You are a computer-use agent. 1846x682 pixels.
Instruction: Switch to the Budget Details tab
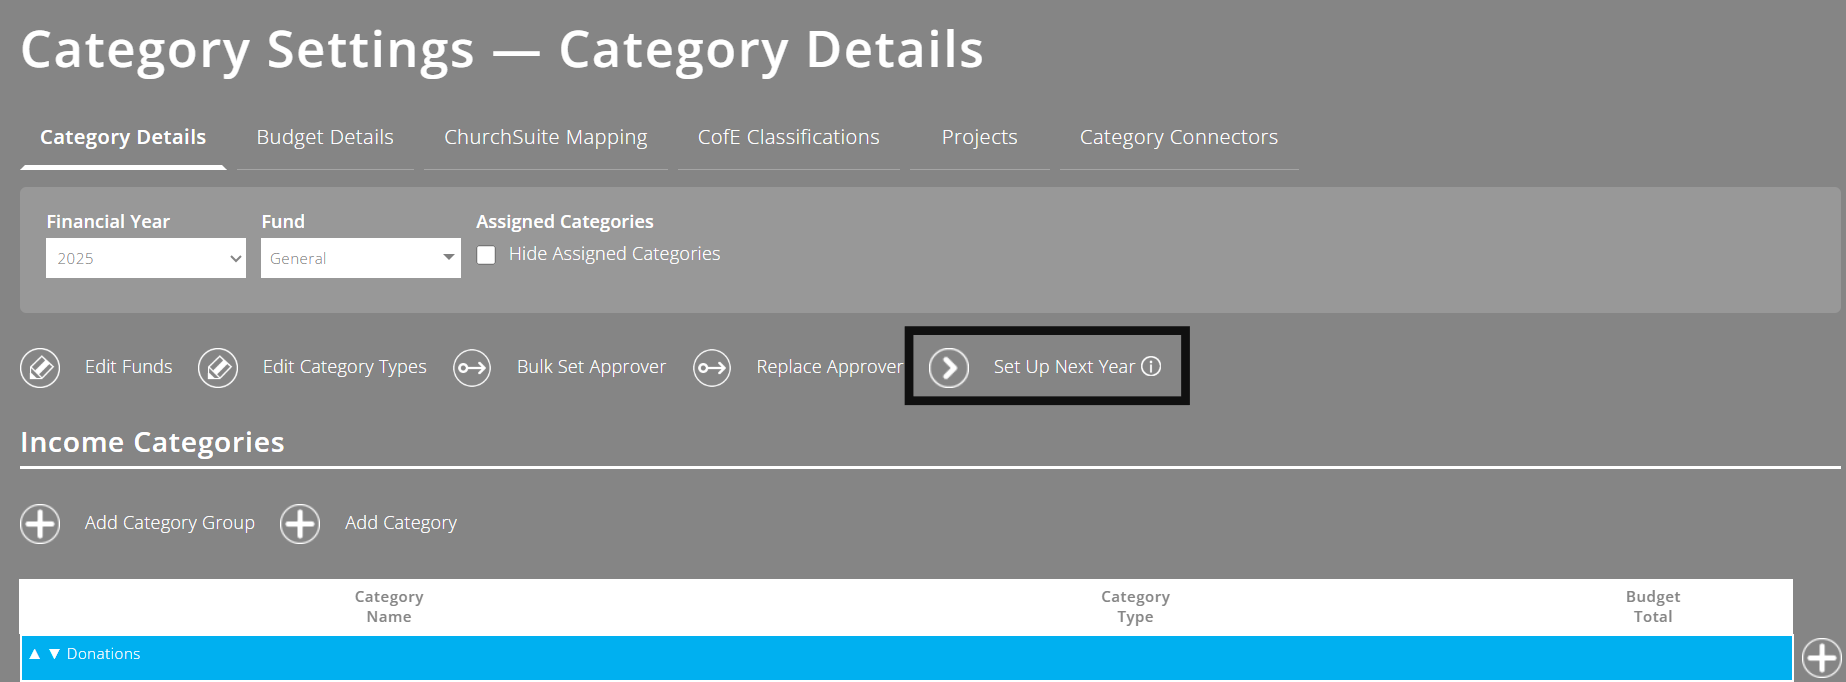(x=325, y=138)
